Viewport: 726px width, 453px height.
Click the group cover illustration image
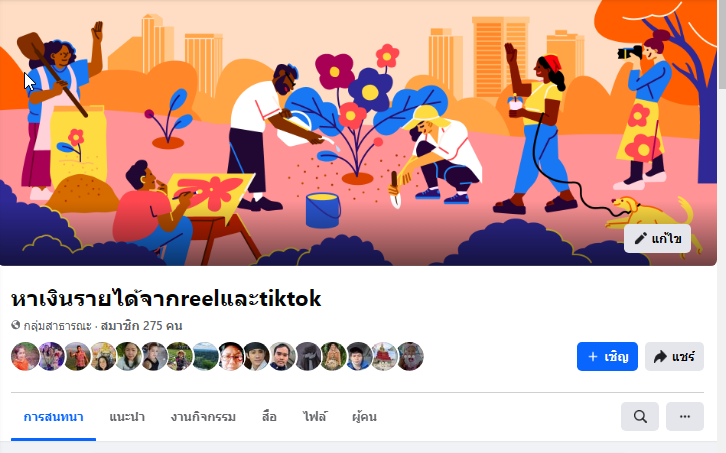click(358, 133)
